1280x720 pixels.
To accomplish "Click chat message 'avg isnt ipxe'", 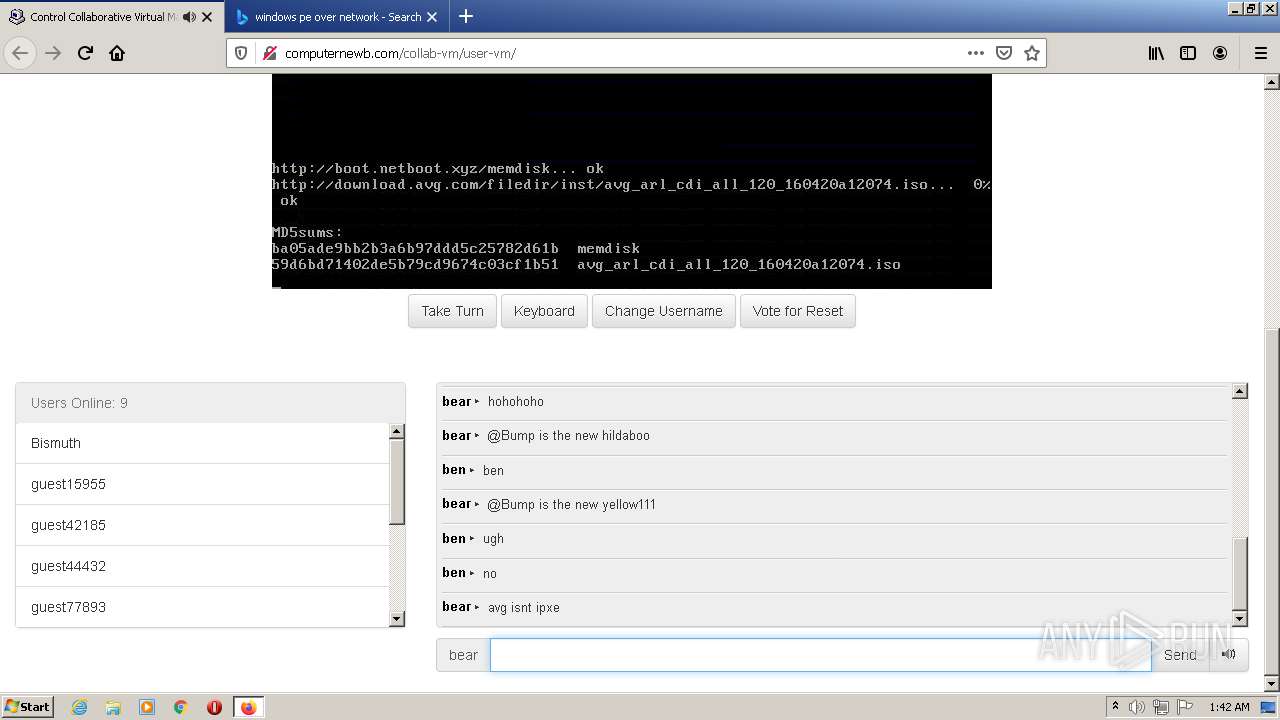I will click(524, 607).
